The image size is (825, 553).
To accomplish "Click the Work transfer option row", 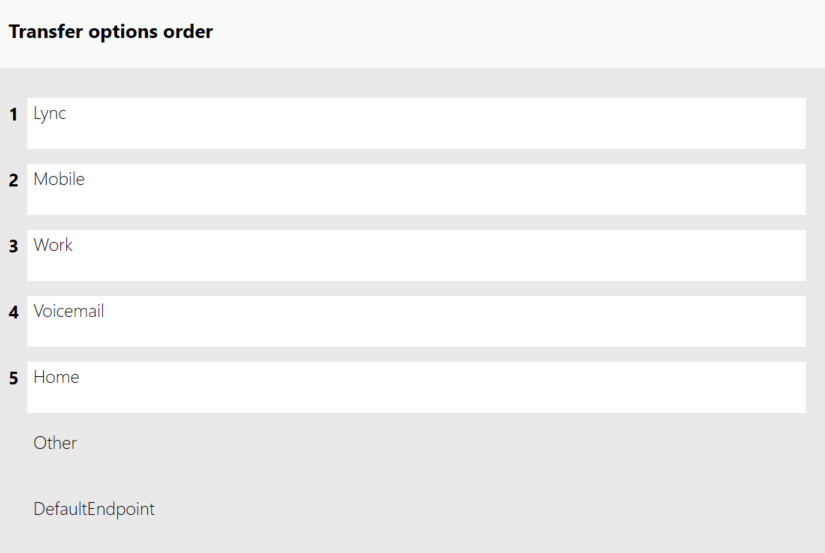I will pyautogui.click(x=416, y=255).
